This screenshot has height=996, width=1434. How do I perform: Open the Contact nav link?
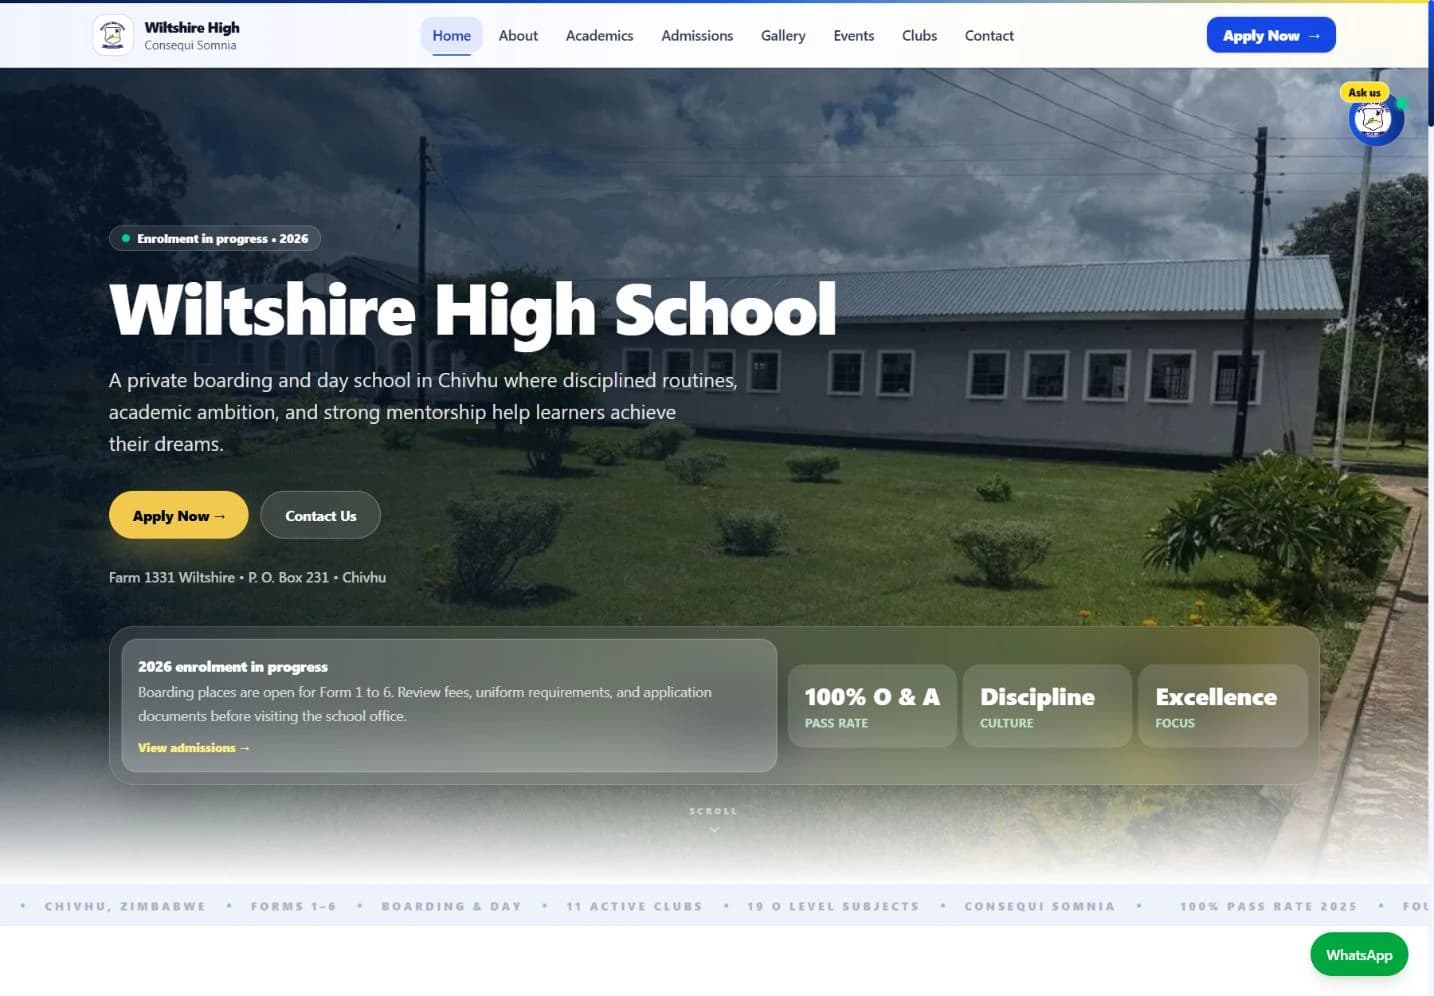coord(989,35)
